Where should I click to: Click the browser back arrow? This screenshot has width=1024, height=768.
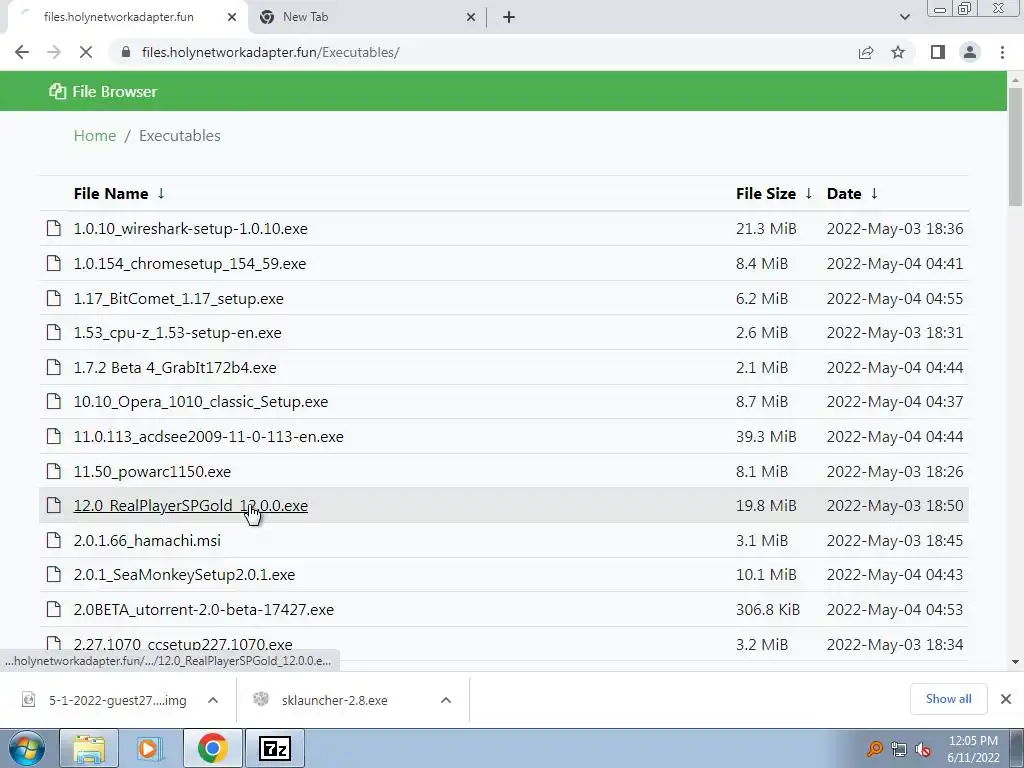[22, 52]
